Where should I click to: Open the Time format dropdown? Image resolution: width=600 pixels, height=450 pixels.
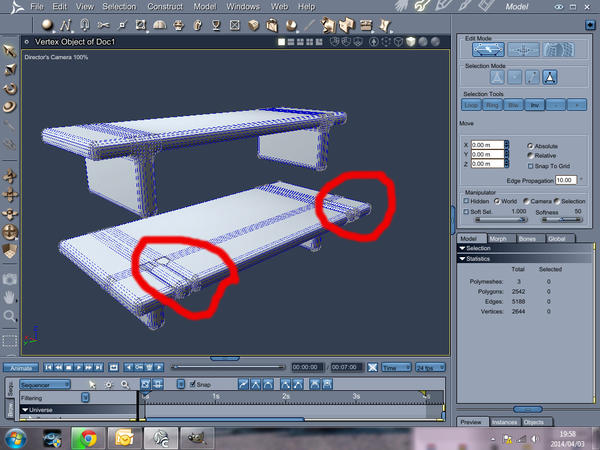coord(396,367)
